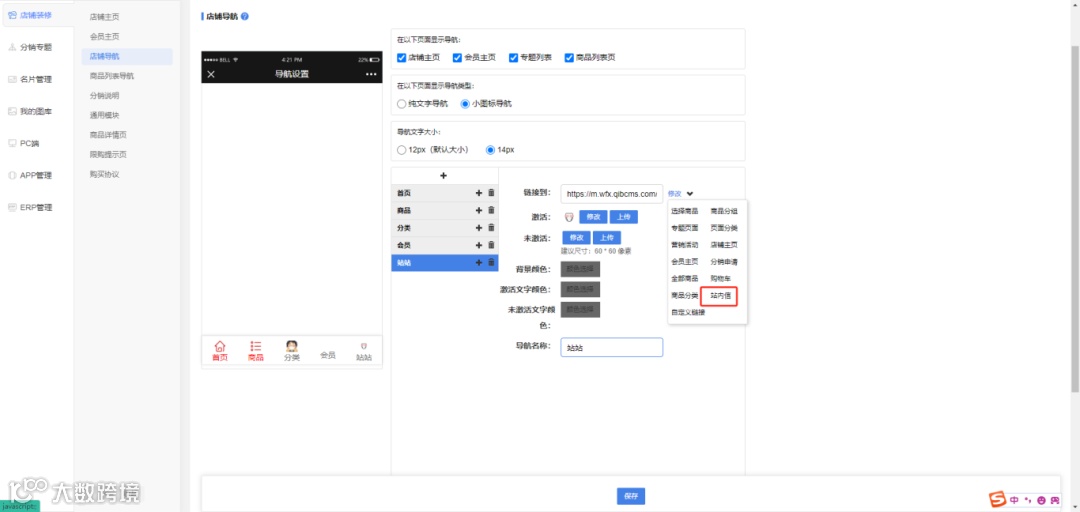Click the plus icon on the 商品 row
This screenshot has width=1080, height=512.
(479, 210)
